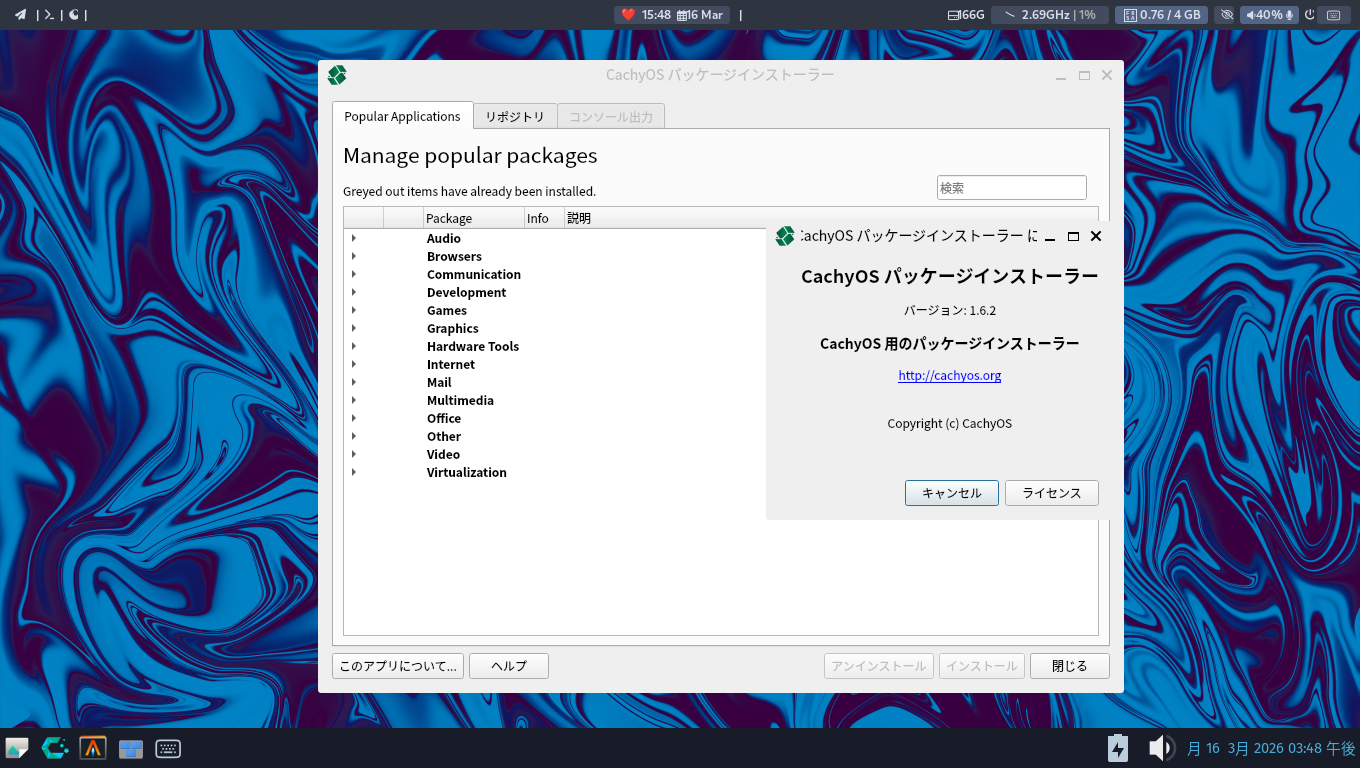Click the battery charging icon in taskbar
Screen dimensions: 1360x768
pos(1118,748)
